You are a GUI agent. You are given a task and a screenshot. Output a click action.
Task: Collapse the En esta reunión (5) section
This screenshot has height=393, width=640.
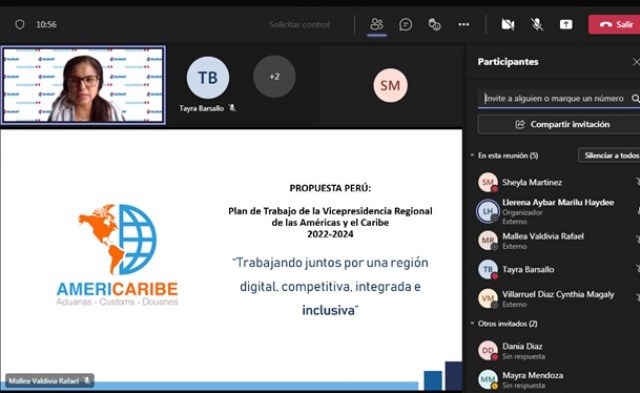[x=472, y=155]
